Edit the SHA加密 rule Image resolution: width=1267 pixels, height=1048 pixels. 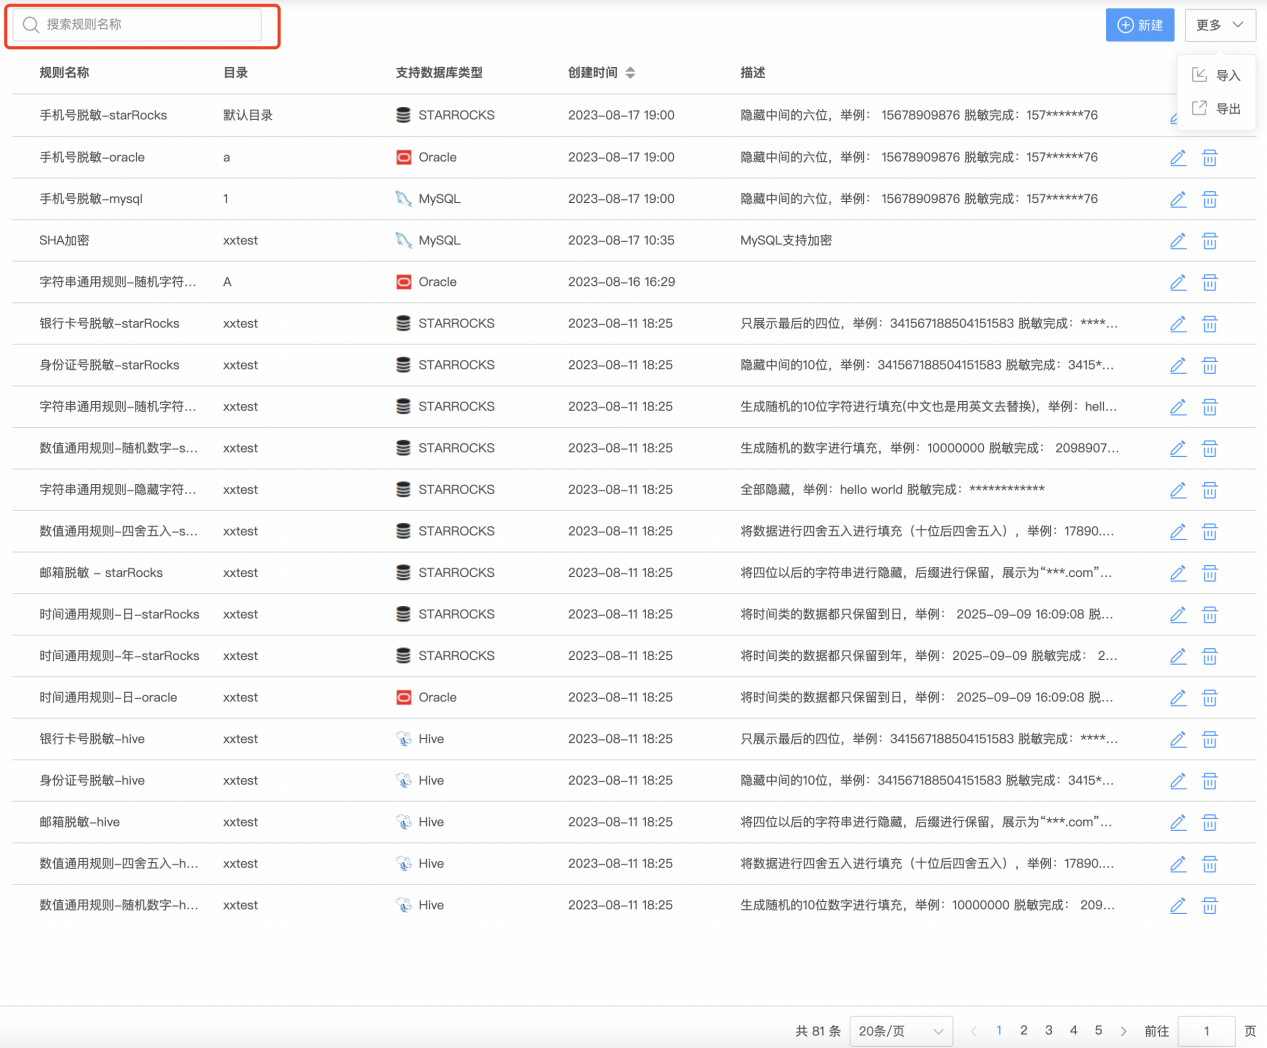coord(1178,241)
